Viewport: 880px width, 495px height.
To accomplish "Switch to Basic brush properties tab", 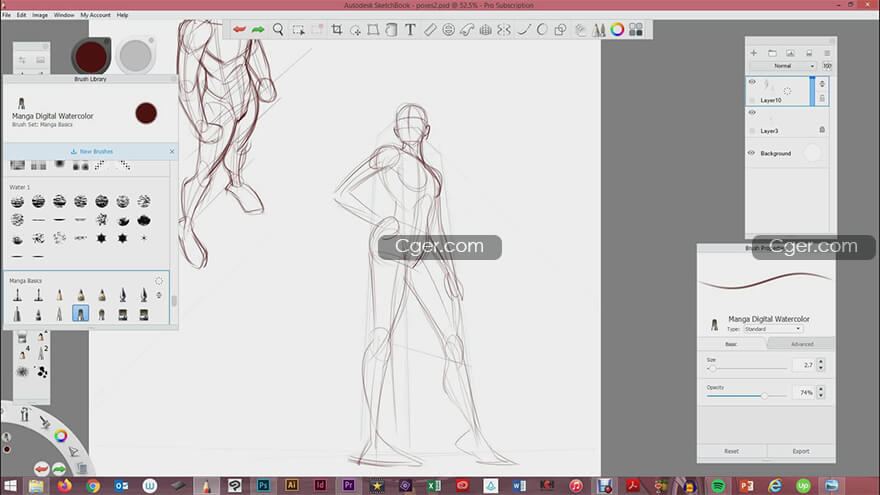I will click(x=731, y=344).
